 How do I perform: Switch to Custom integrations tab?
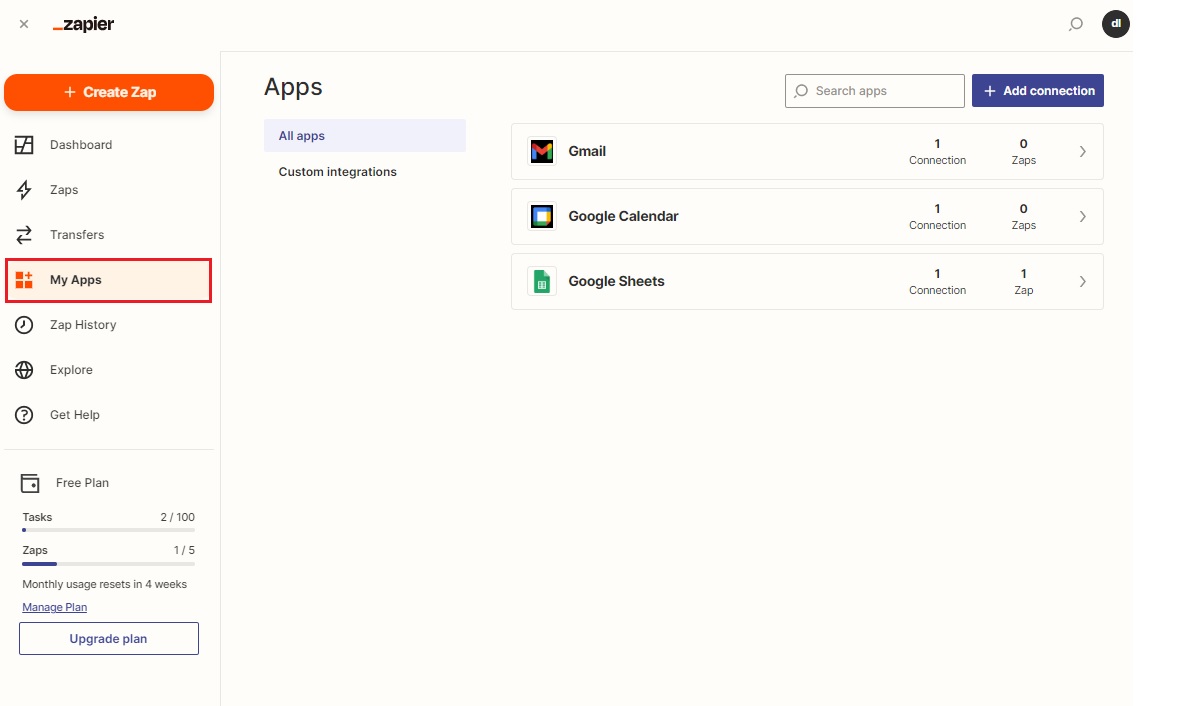[338, 172]
